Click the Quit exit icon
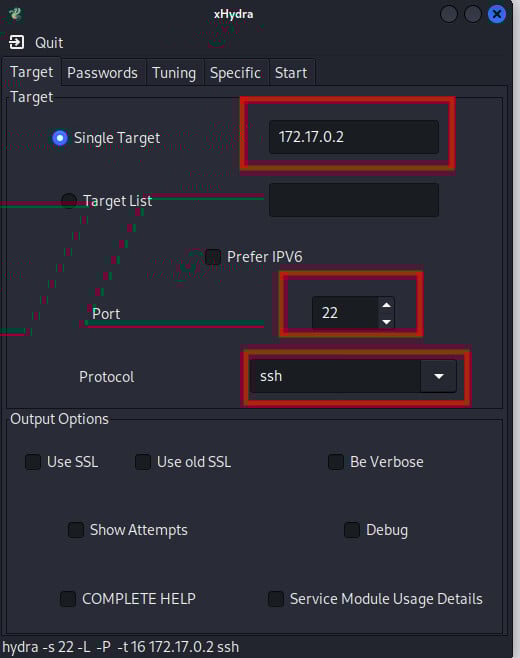 [x=17, y=42]
